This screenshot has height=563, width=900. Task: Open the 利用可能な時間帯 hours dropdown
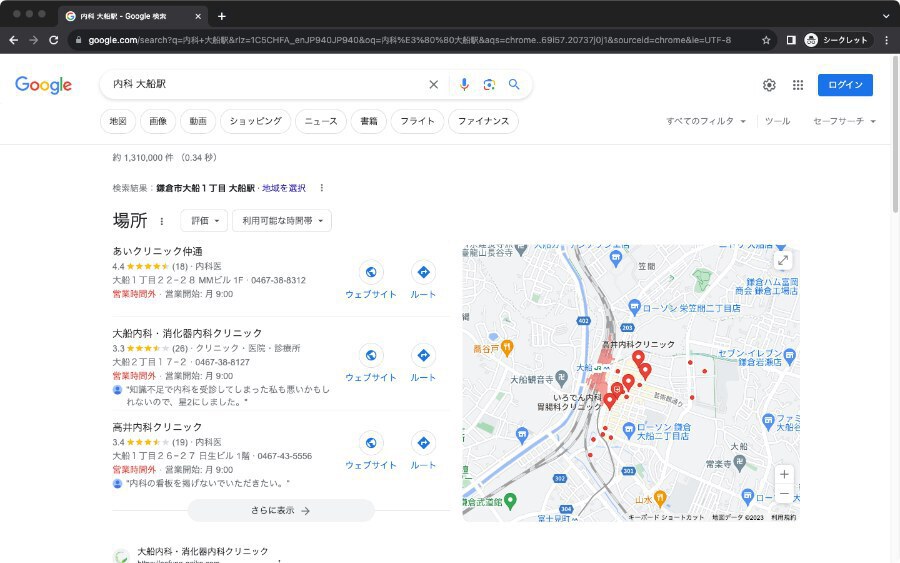click(282, 221)
